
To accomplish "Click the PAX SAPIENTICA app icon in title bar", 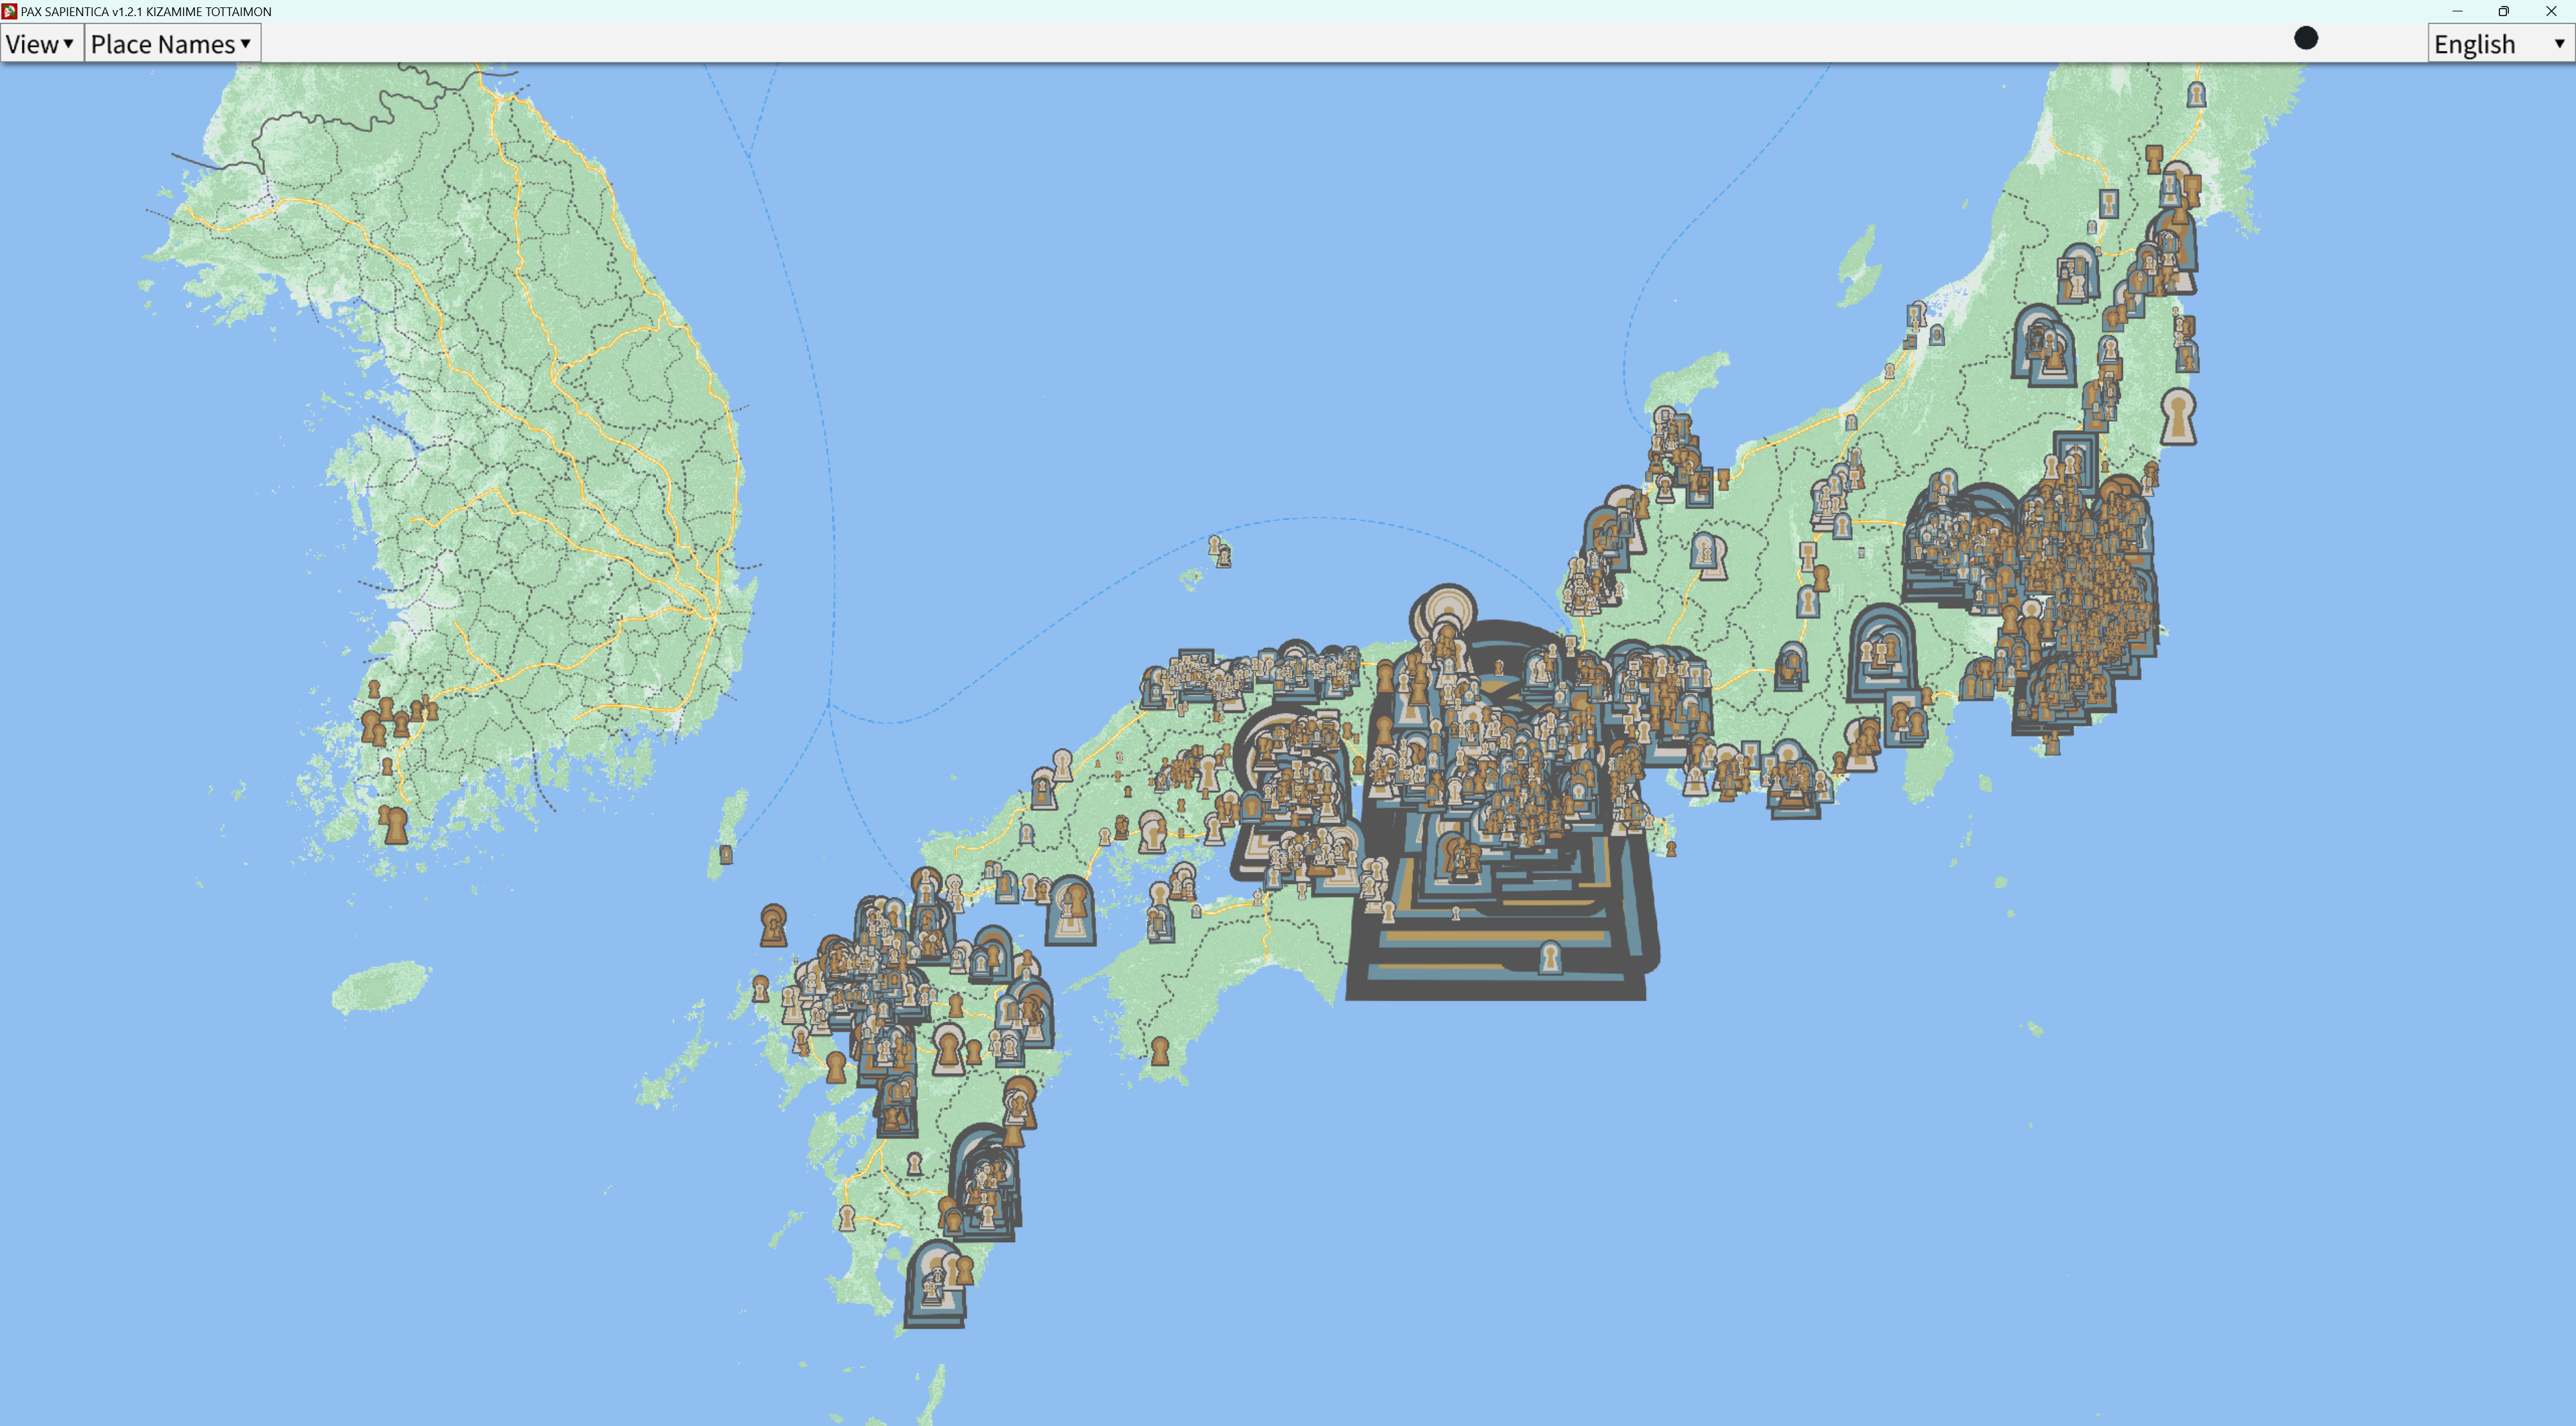I will [9, 11].
